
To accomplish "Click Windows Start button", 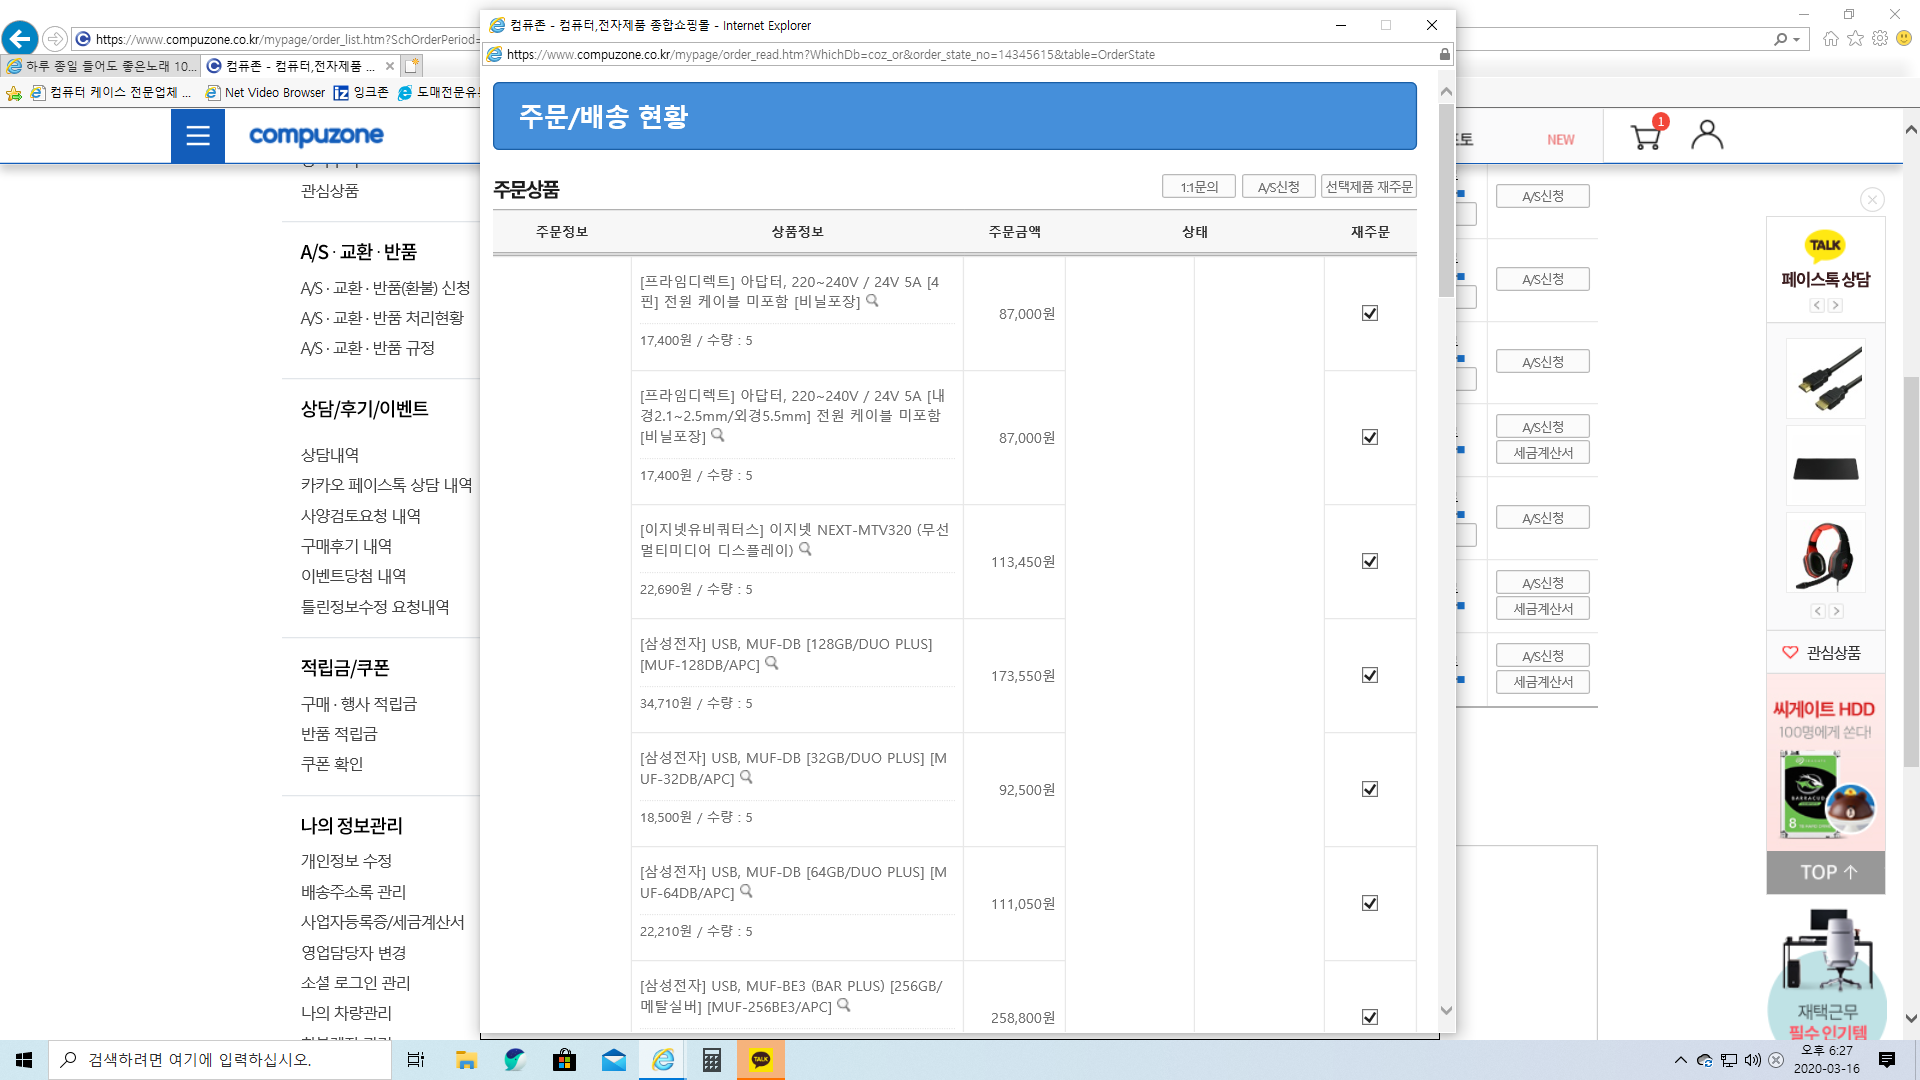I will click(x=24, y=1060).
